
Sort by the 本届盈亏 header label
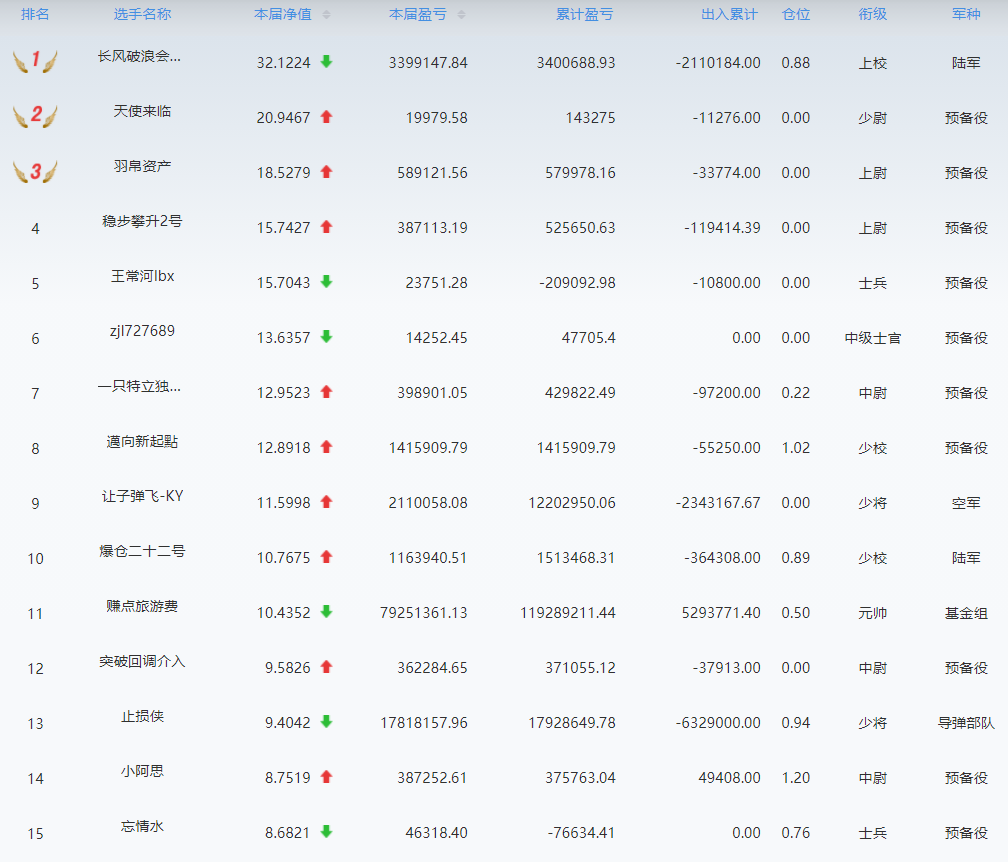pyautogui.click(x=418, y=14)
